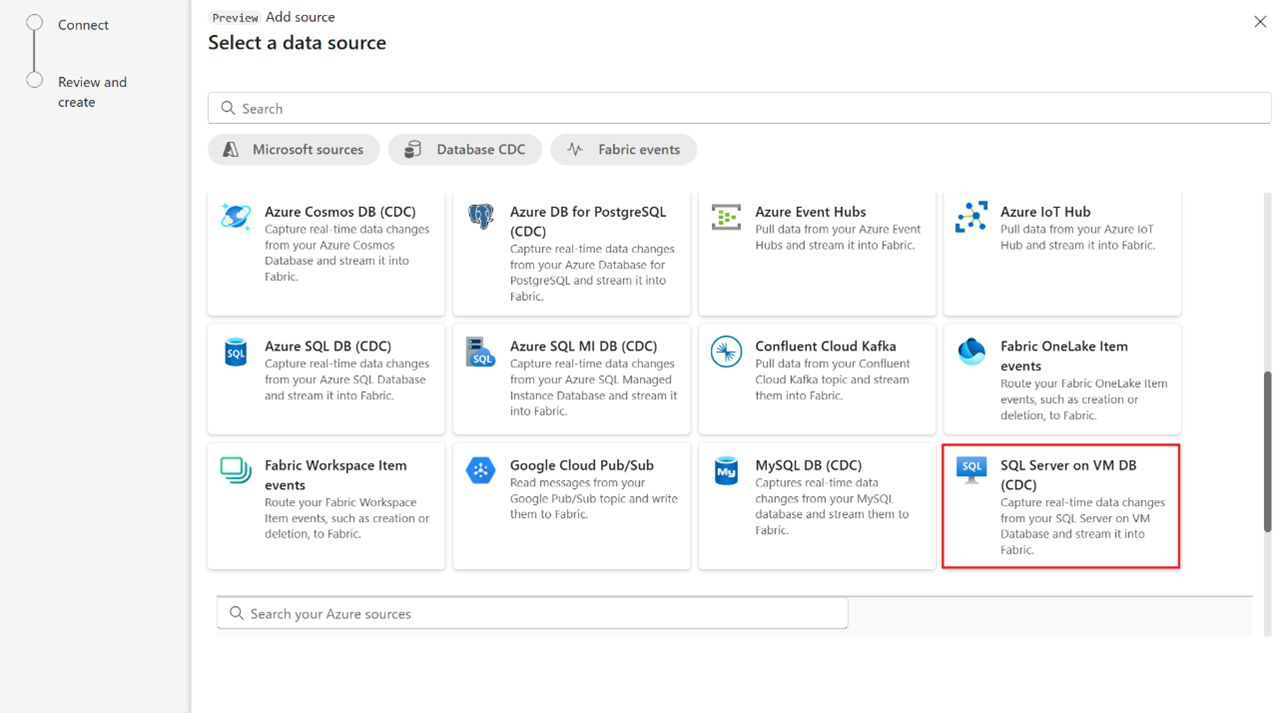Image resolution: width=1274 pixels, height=713 pixels.
Task: Click the Azure SQL DB (CDC) icon
Action: click(x=235, y=351)
